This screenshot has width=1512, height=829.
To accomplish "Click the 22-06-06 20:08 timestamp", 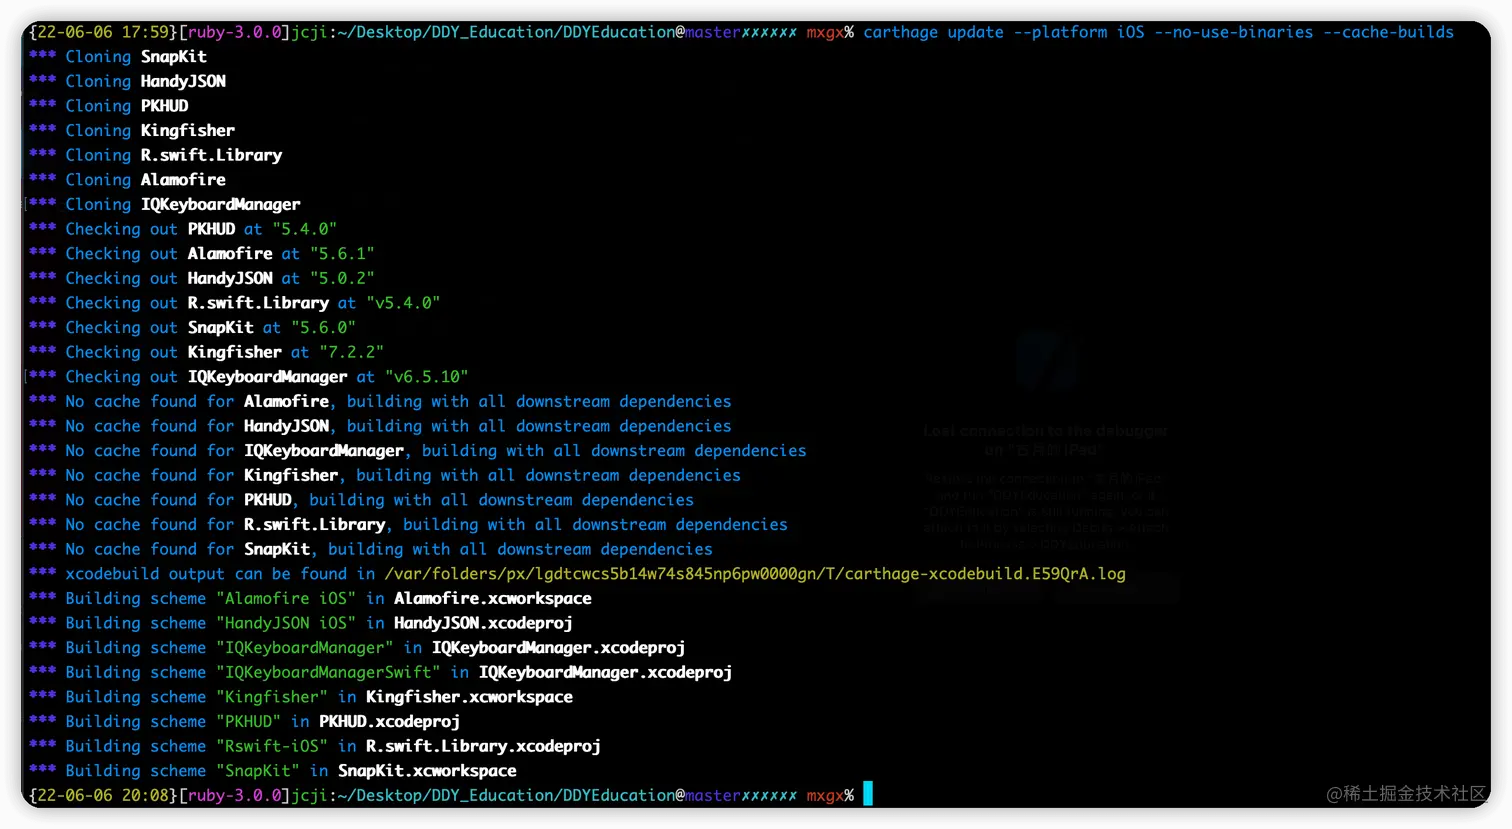I will pyautogui.click(x=104, y=795).
